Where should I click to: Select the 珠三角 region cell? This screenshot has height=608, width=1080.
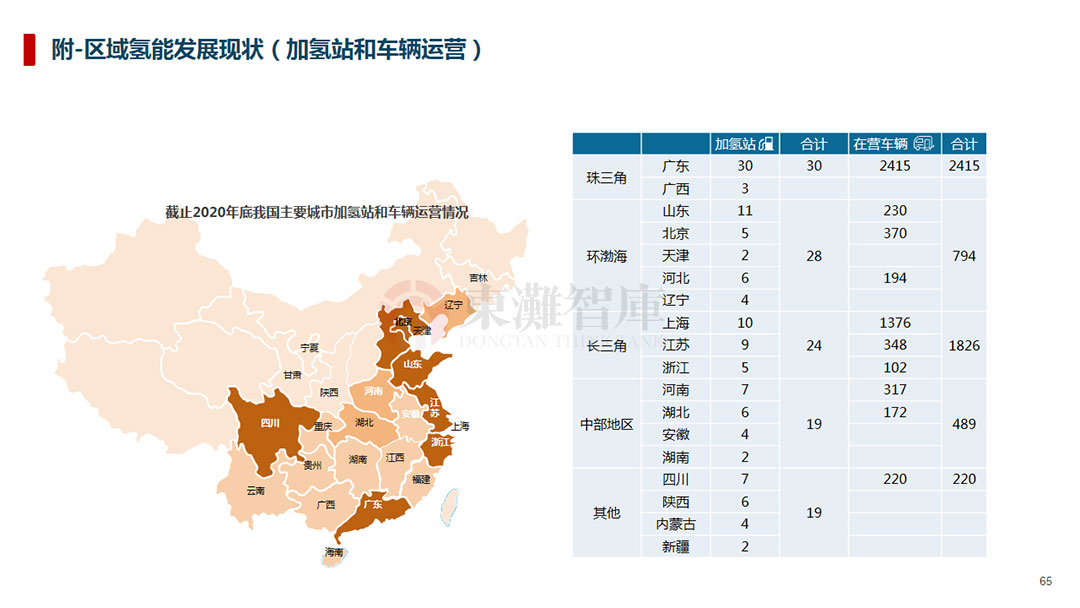point(607,177)
